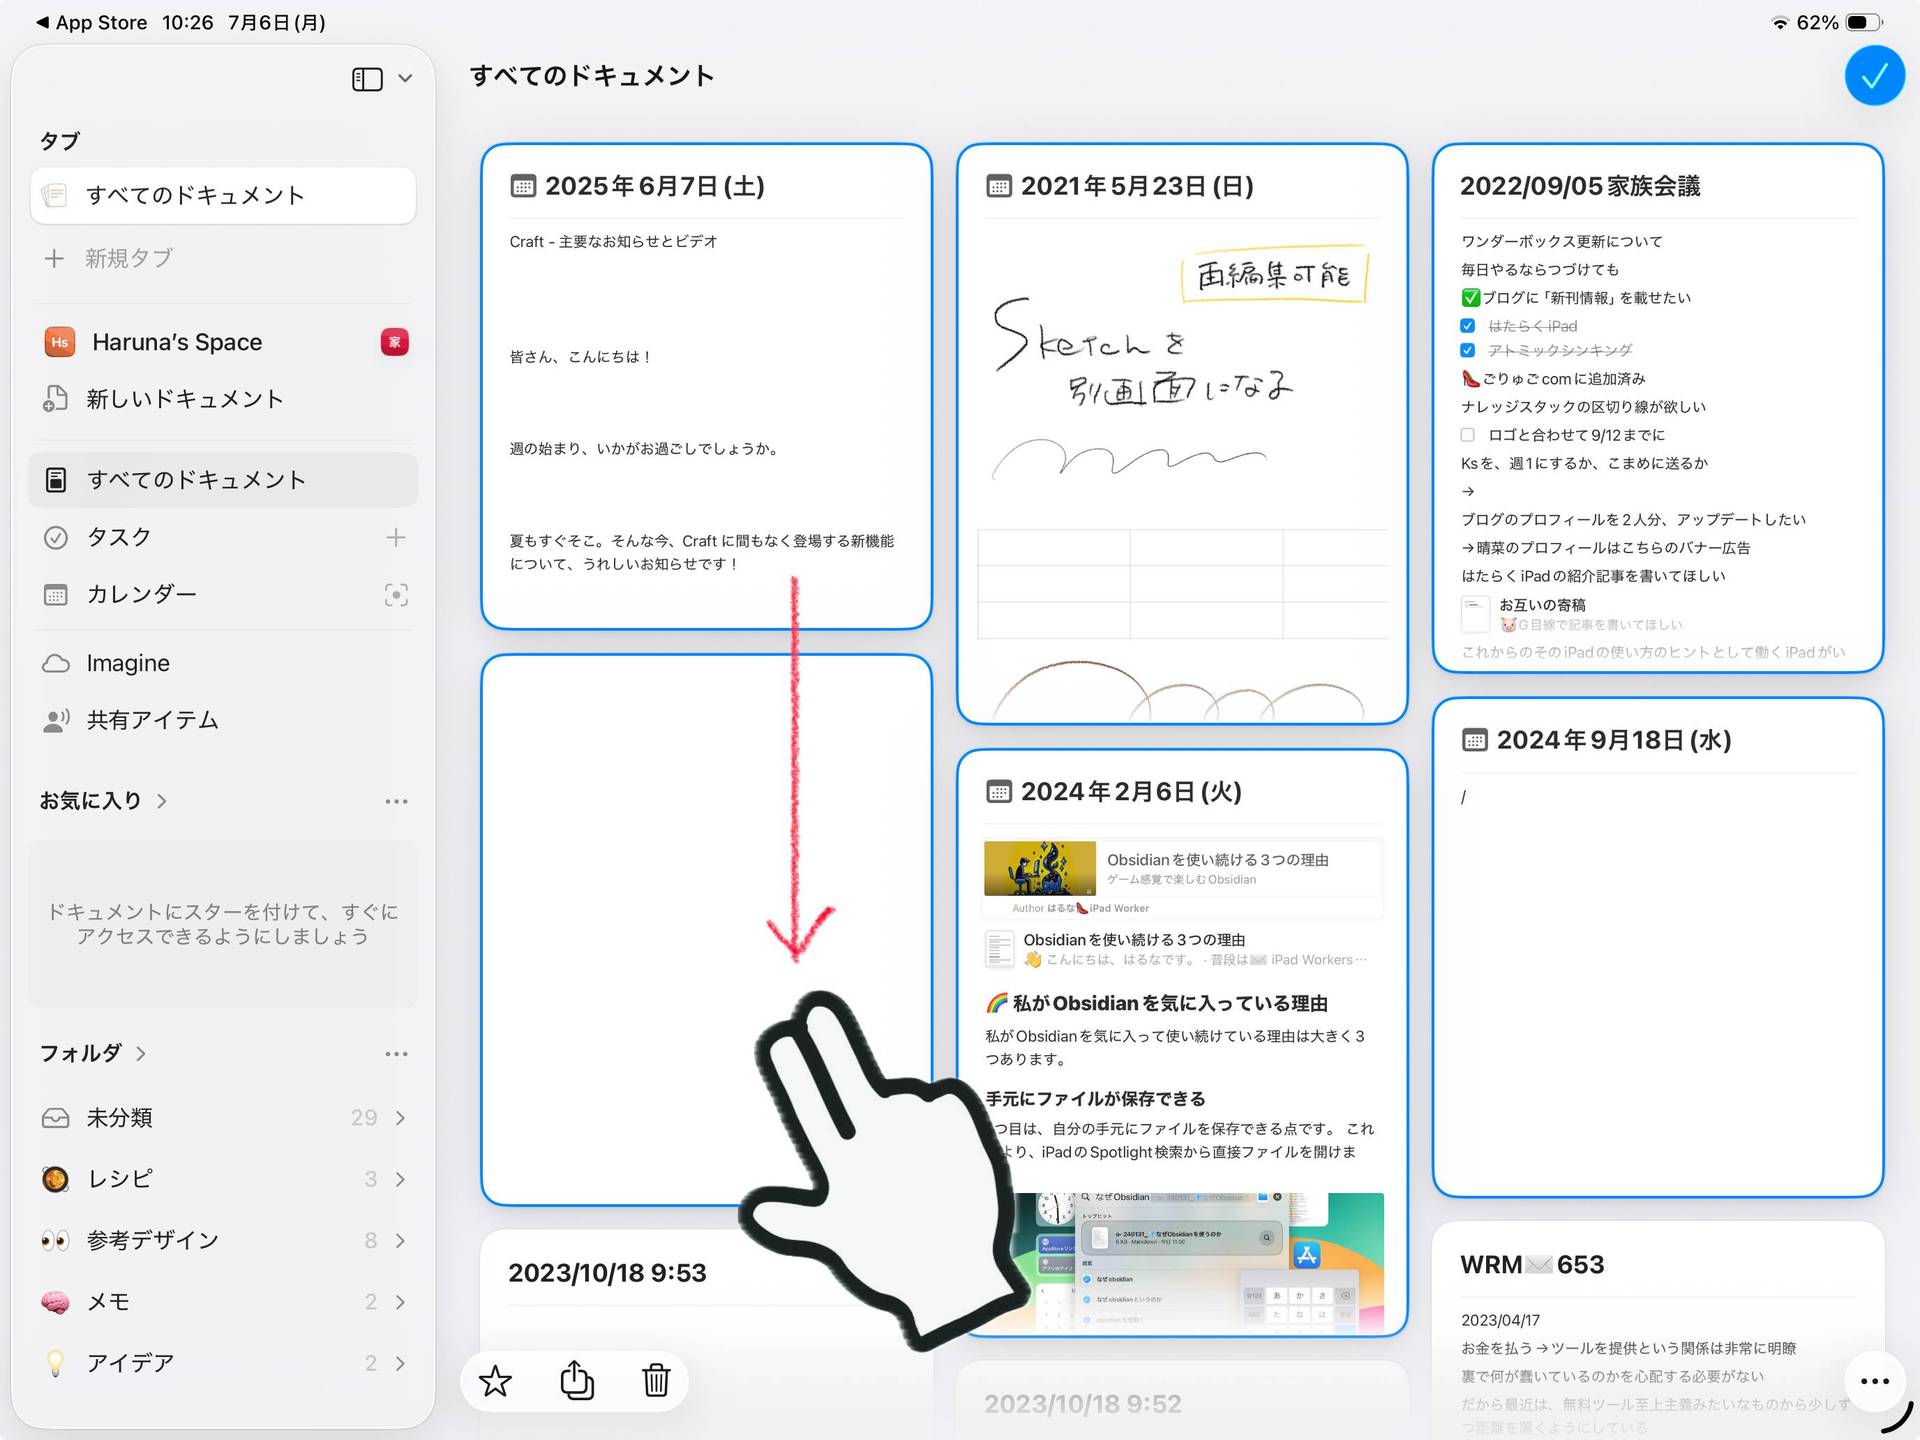Open Imagine in sidebar
The height and width of the screenshot is (1440, 1920).
click(224, 663)
